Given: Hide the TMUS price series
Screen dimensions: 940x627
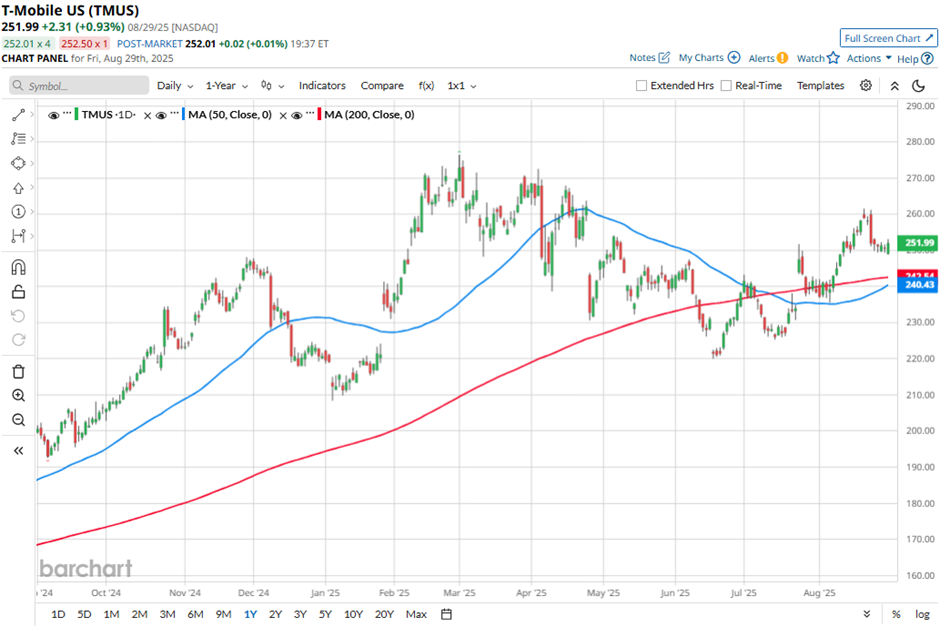Looking at the screenshot, I should 53,116.
